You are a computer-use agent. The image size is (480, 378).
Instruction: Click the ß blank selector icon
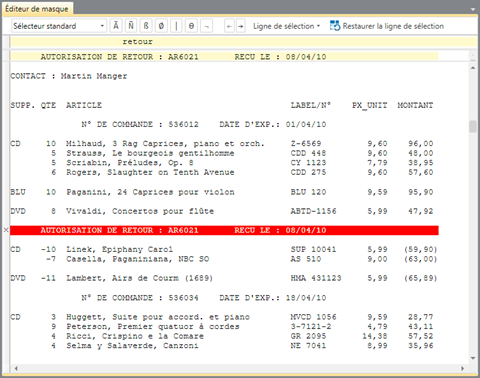point(146,26)
